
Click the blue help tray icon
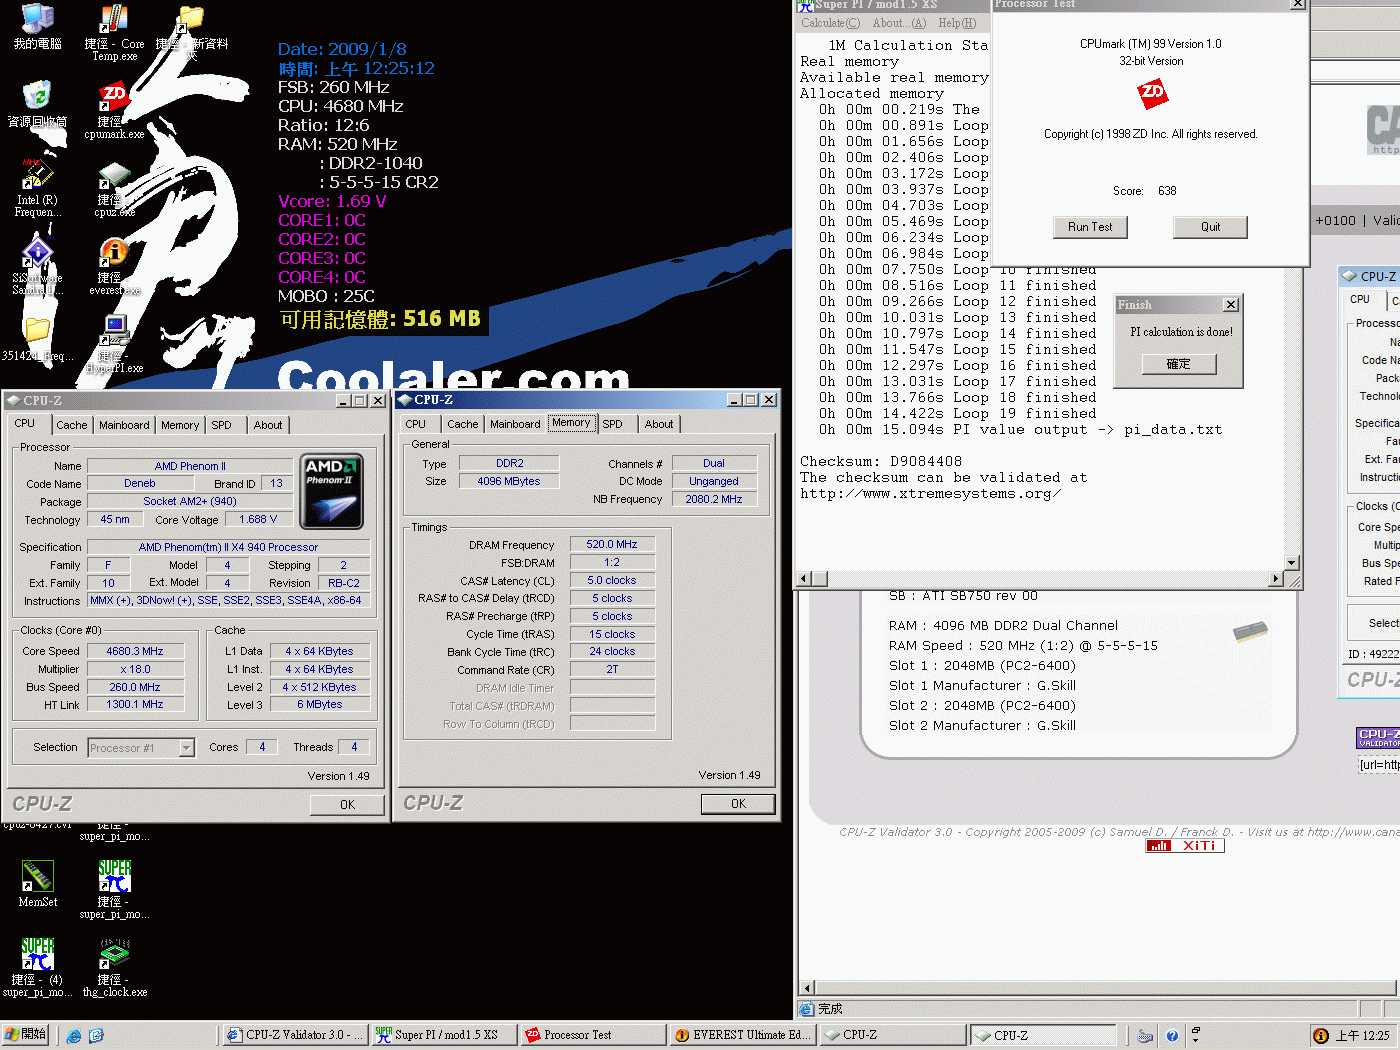coord(1172,1036)
